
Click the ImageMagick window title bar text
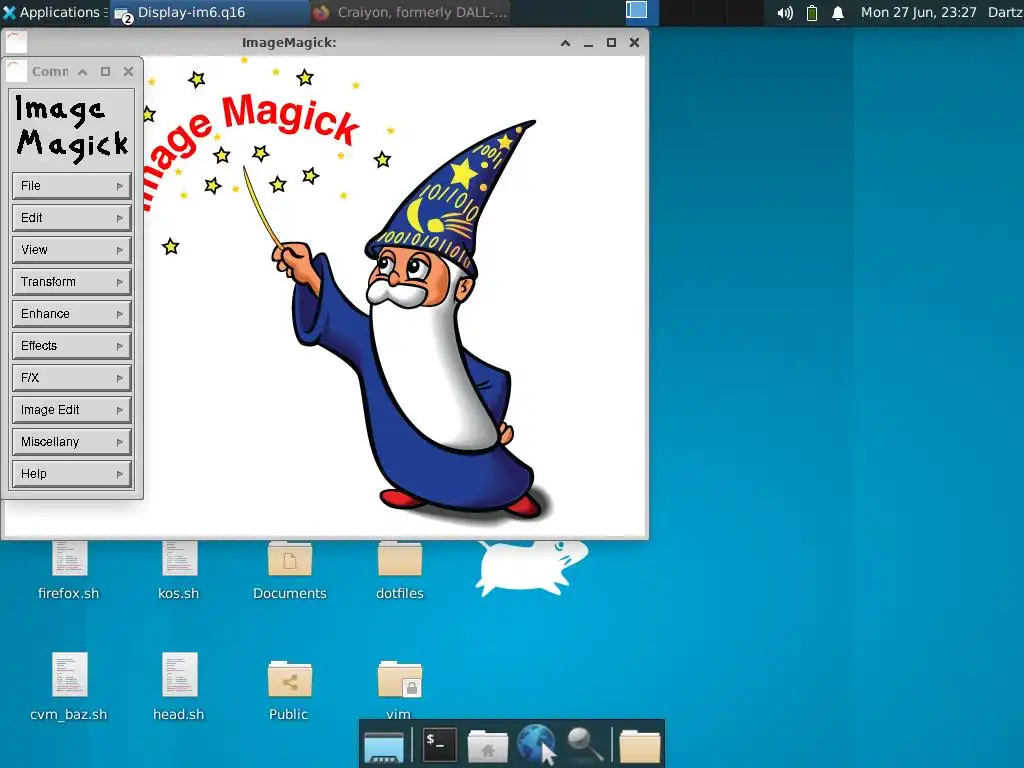[x=289, y=42]
